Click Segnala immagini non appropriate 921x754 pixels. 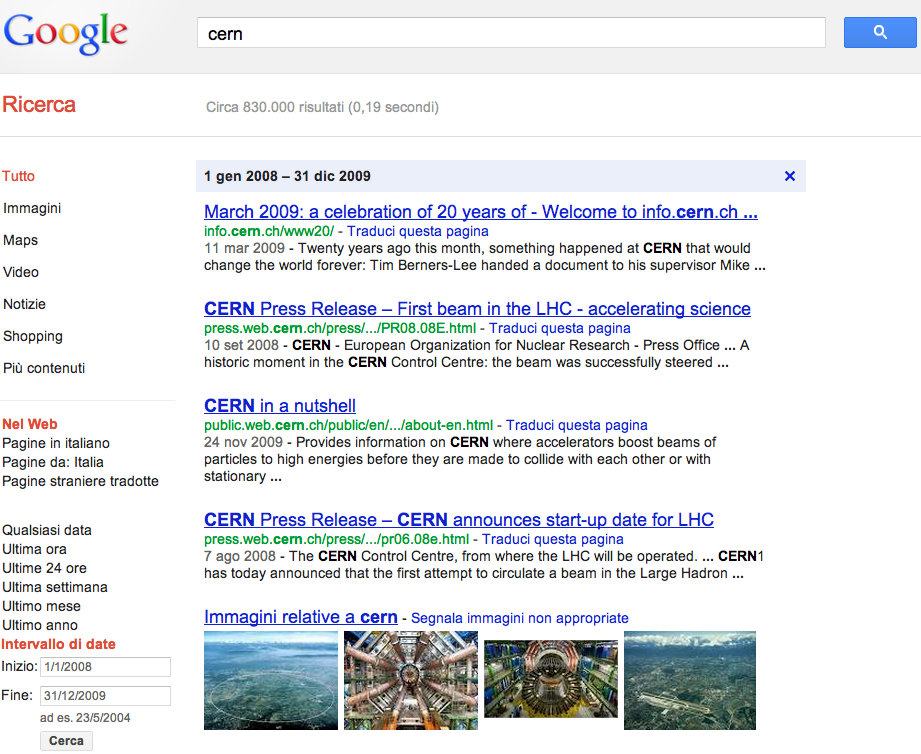pos(520,618)
